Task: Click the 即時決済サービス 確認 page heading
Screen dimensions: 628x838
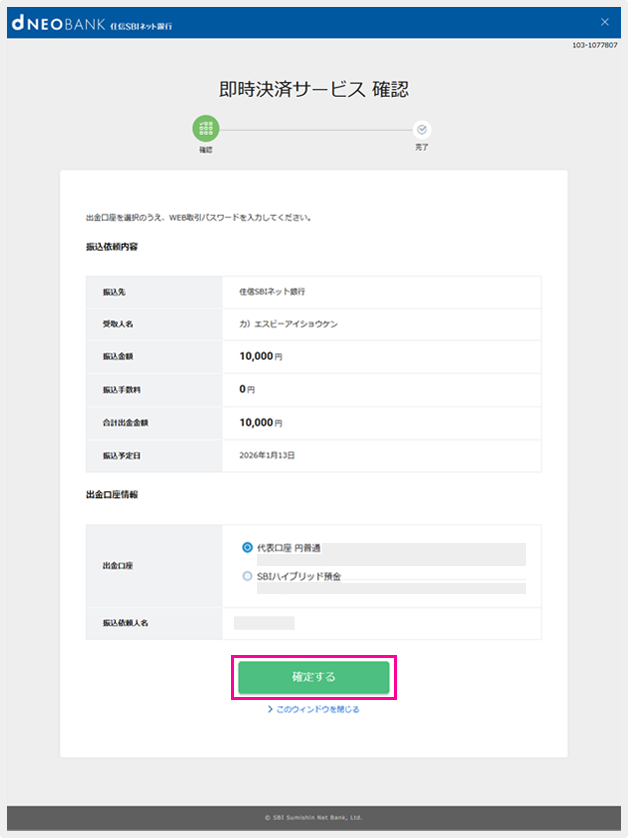Action: click(314, 89)
